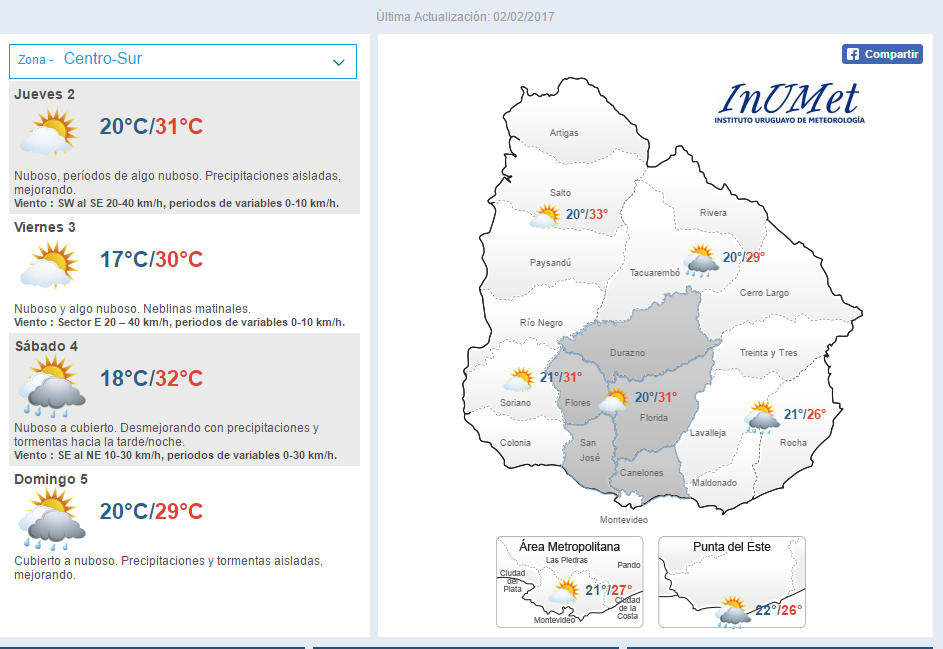Select Florida department label on the map
The height and width of the screenshot is (649, 943).
point(654,418)
